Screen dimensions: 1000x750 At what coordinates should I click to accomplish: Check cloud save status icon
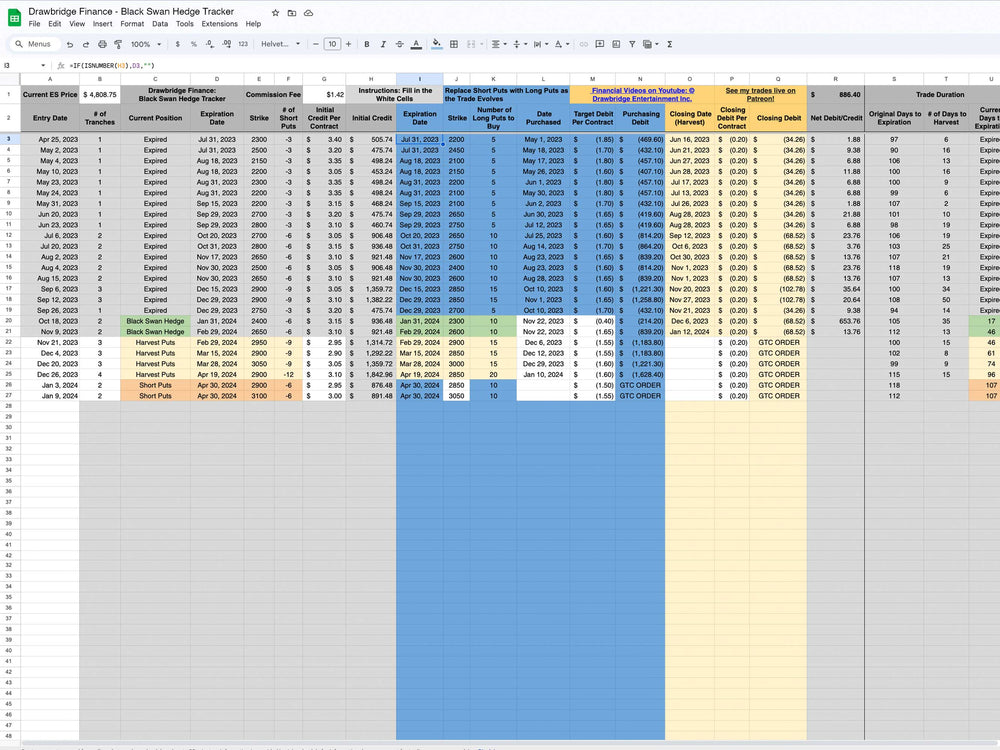309,13
